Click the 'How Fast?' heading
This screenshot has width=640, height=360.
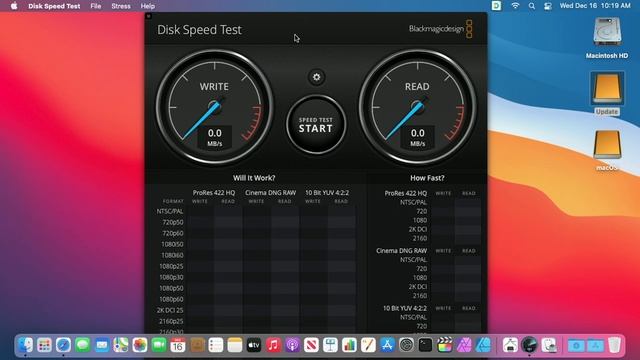tap(427, 178)
